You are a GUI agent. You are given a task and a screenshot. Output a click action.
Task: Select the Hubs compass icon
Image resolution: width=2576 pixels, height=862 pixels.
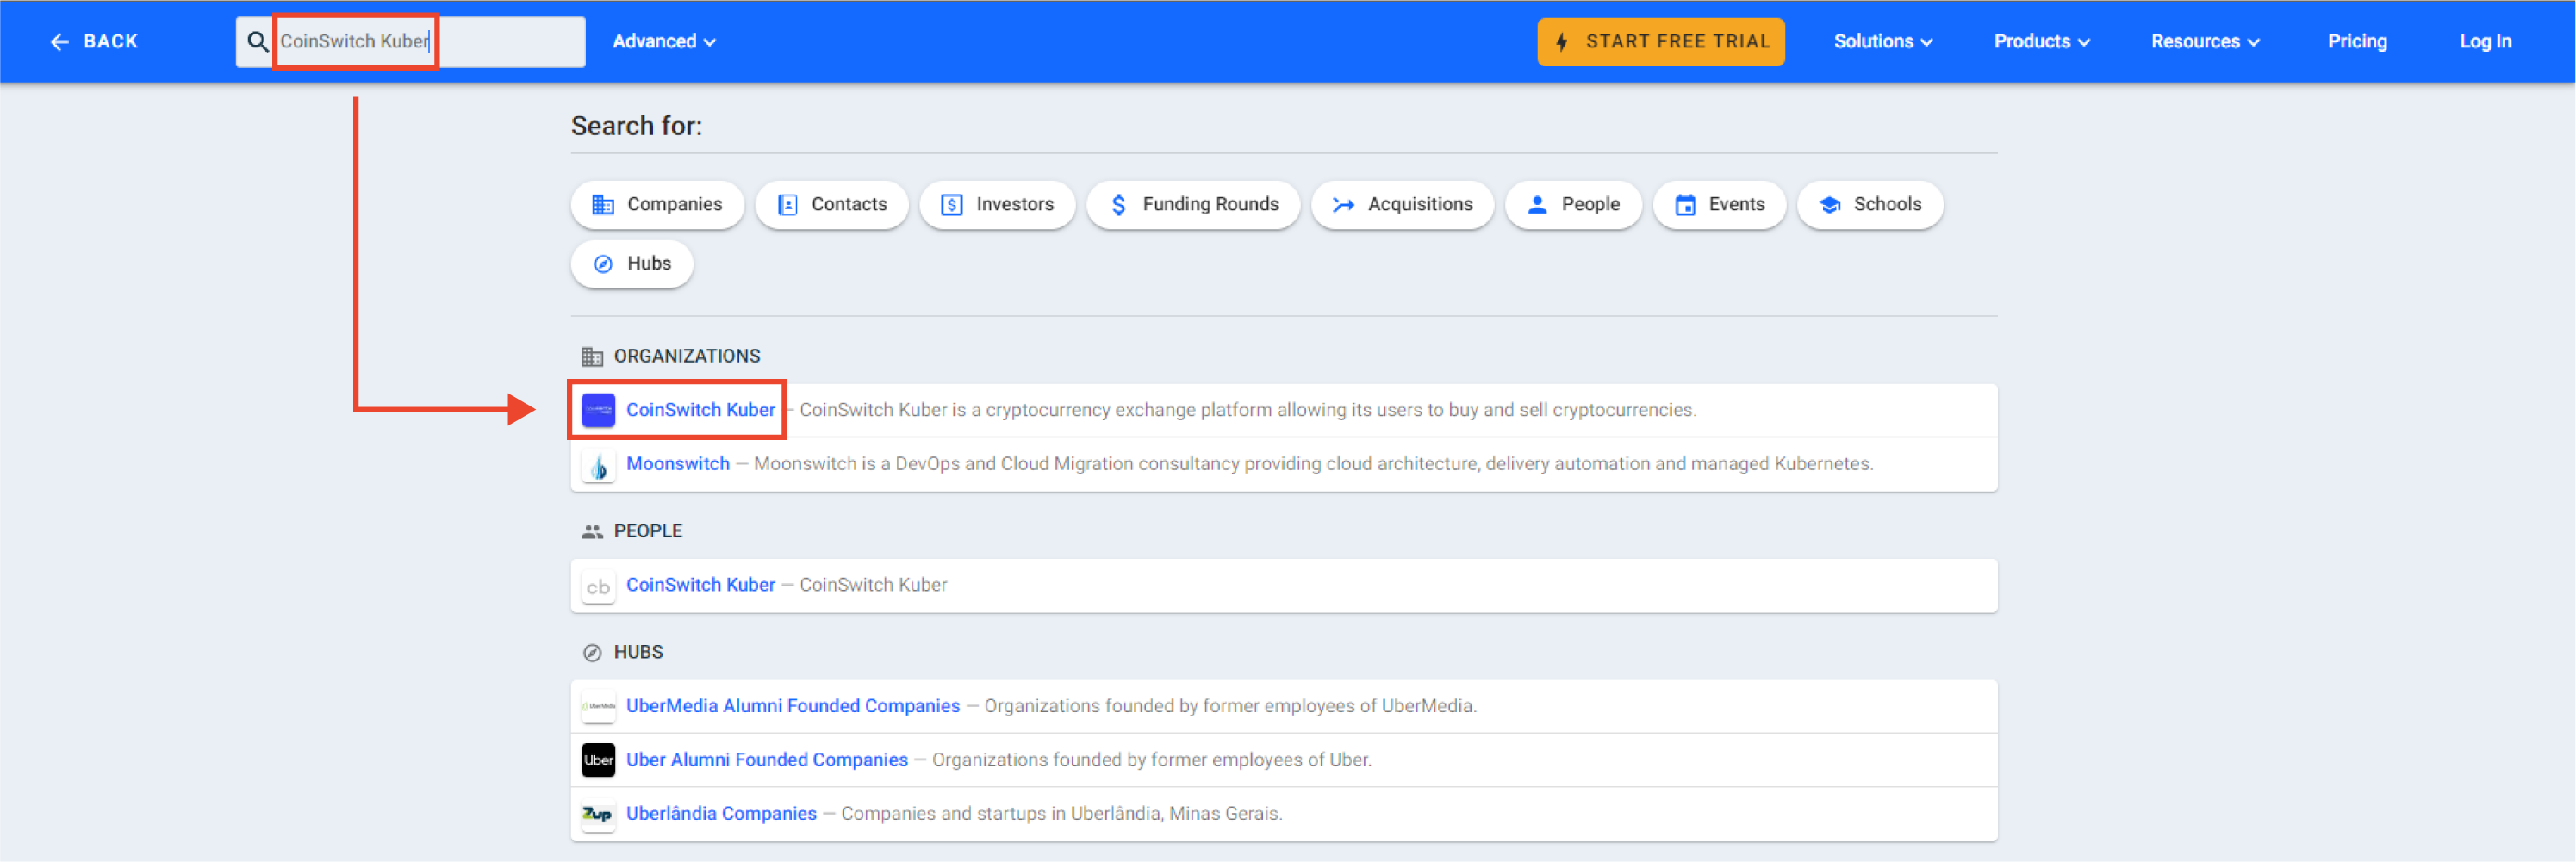[603, 263]
